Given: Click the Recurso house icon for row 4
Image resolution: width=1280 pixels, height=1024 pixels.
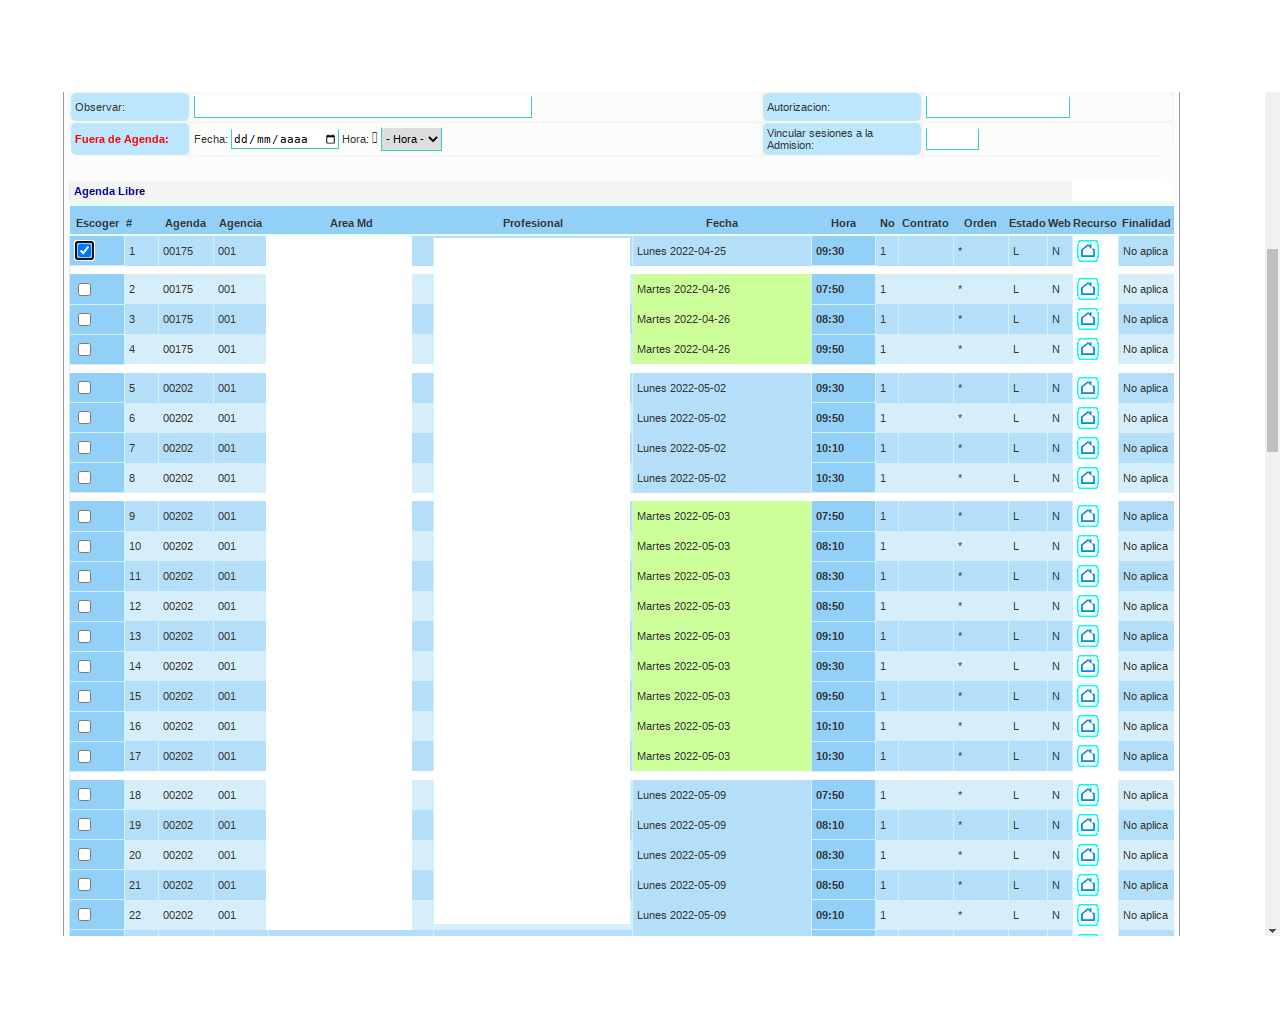Looking at the screenshot, I should pyautogui.click(x=1088, y=349).
